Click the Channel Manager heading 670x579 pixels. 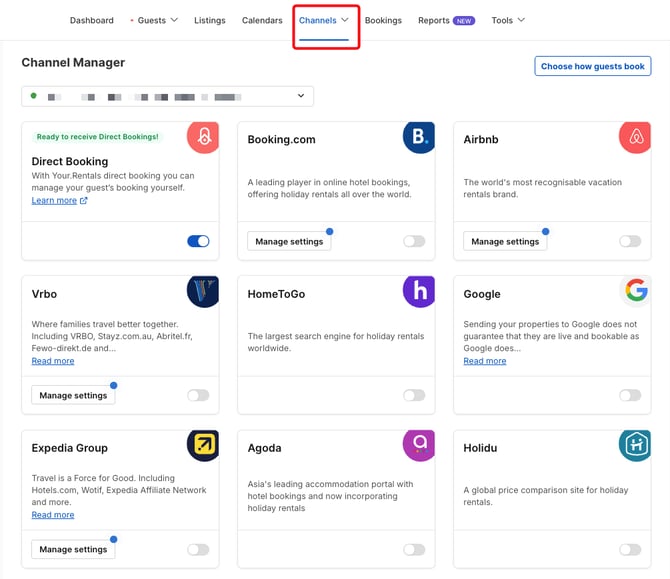73,62
